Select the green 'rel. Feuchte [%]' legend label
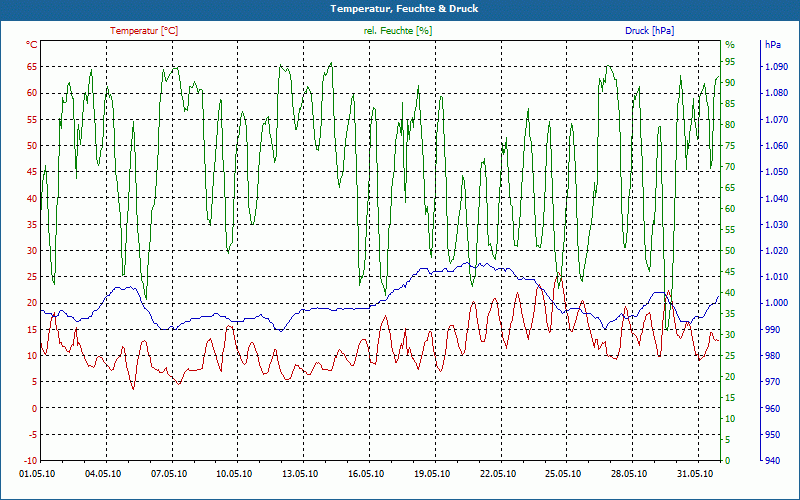This screenshot has width=800, height=500. (398, 31)
